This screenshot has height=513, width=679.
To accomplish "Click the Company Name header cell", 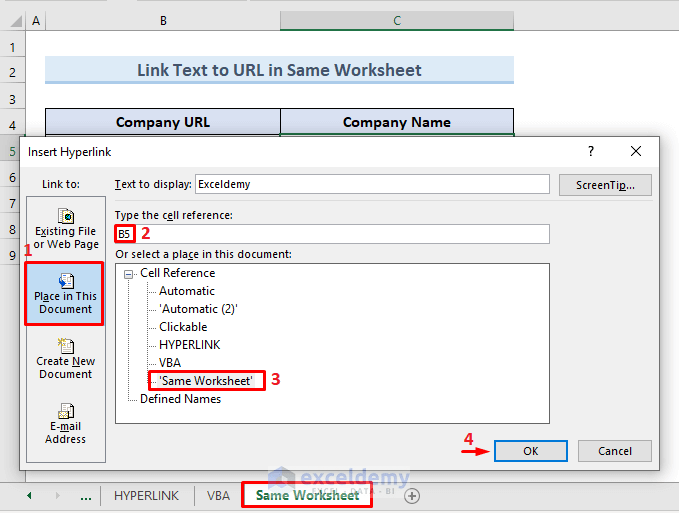I will pos(397,122).
